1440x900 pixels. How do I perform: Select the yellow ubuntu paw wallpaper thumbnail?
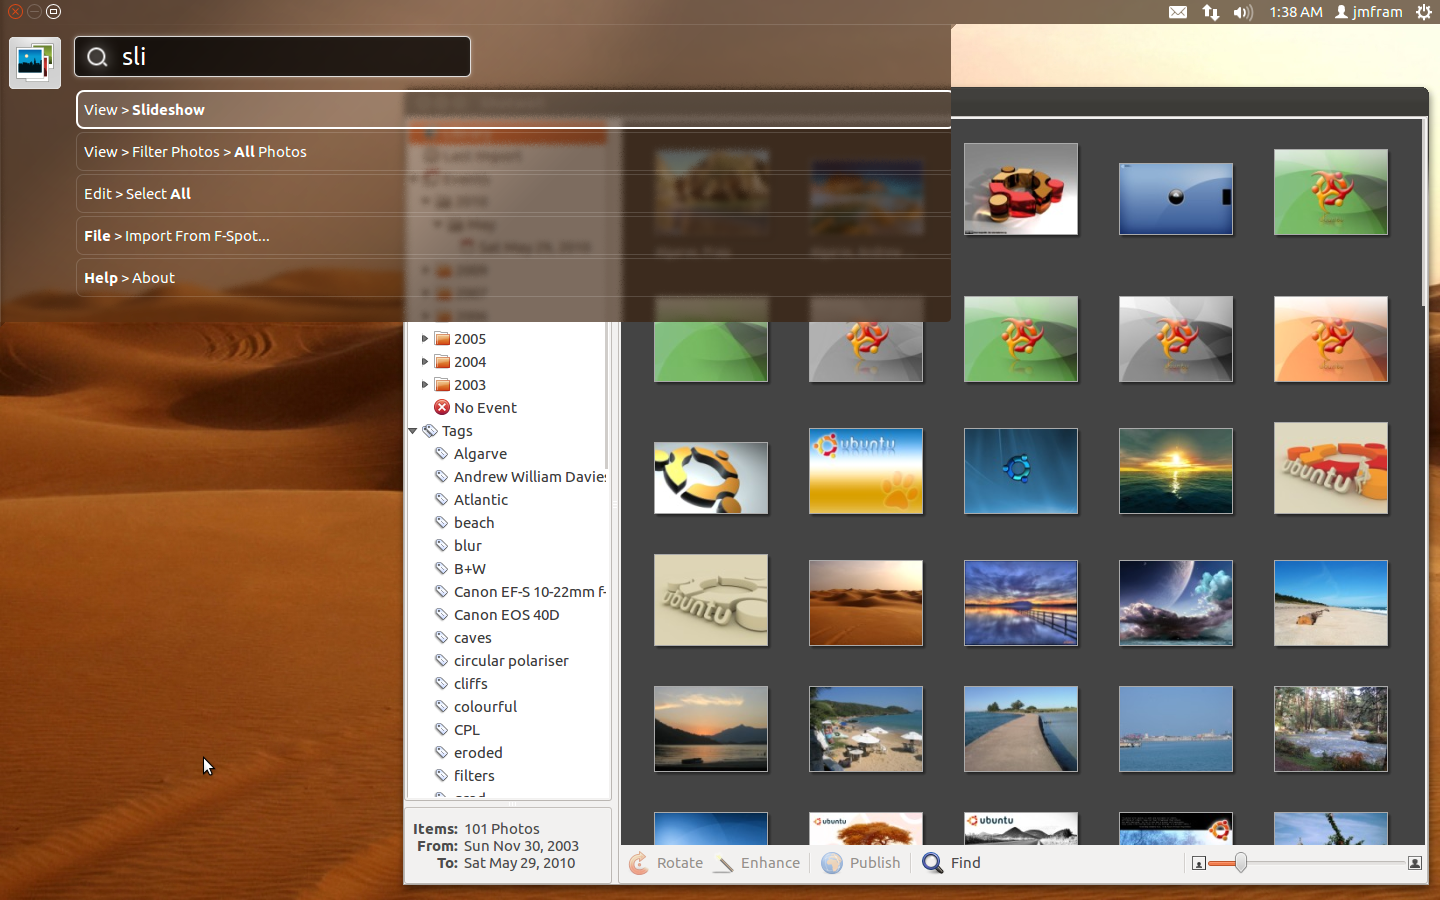(x=866, y=471)
